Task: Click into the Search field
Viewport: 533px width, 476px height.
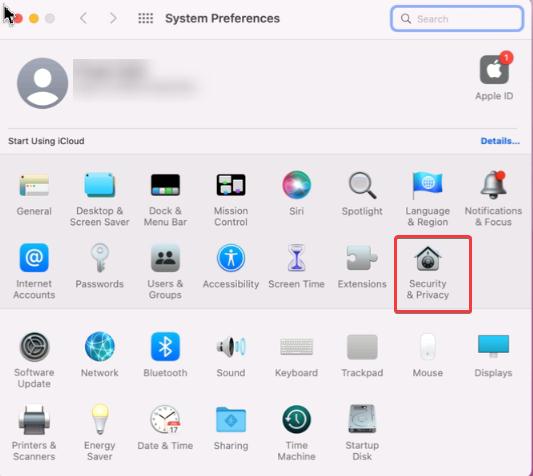Action: point(457,19)
